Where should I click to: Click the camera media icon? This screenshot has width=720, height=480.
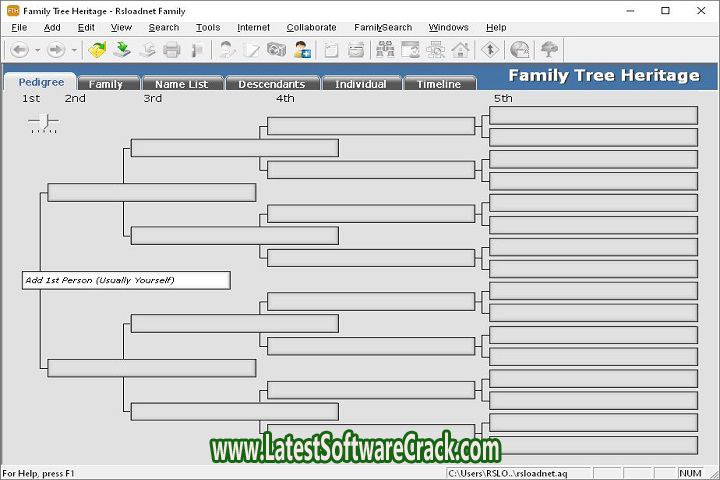click(276, 49)
